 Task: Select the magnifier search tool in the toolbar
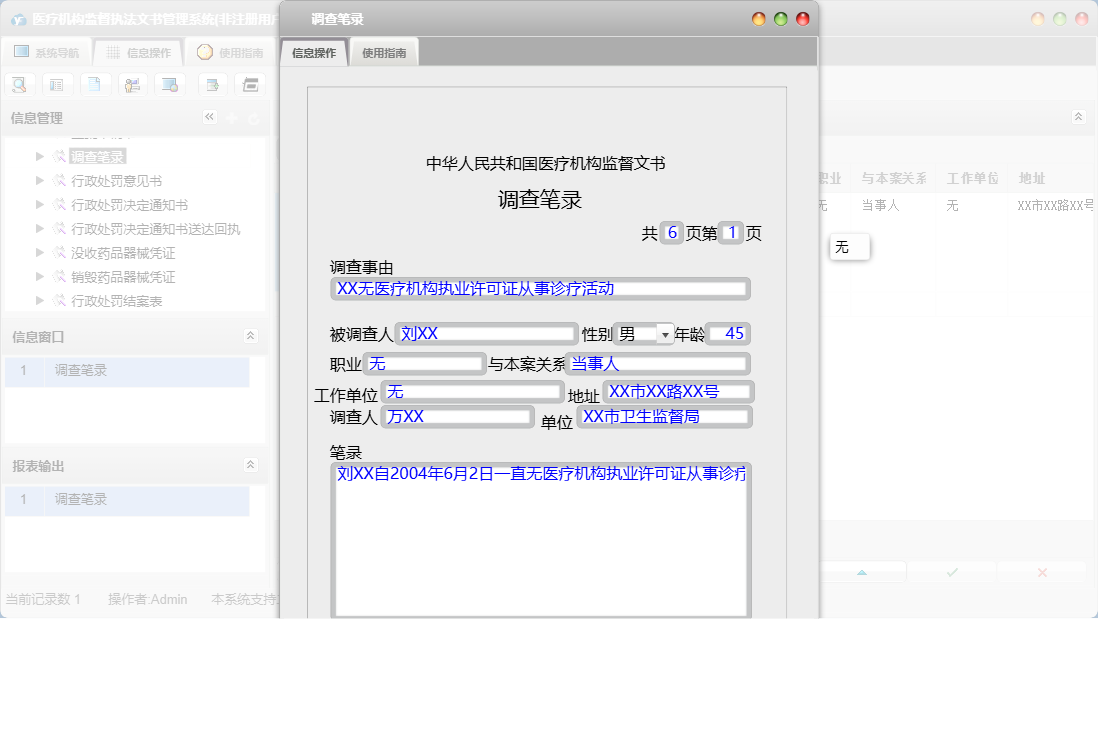(x=19, y=84)
